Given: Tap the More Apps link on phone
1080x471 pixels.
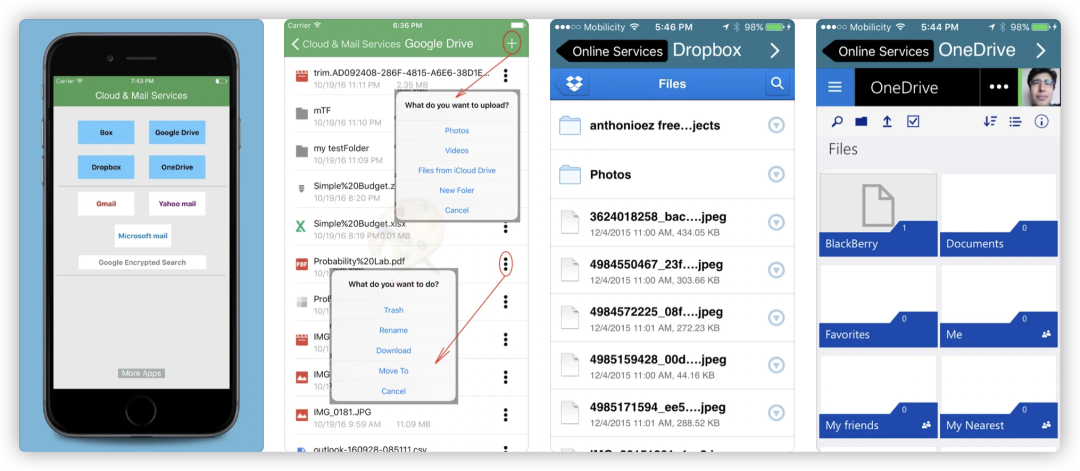Looking at the screenshot, I should (141, 373).
